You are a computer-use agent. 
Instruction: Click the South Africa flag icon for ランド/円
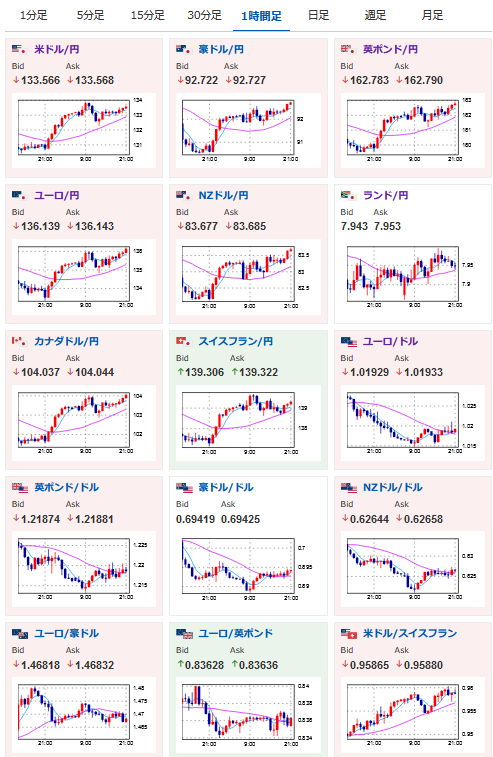click(349, 196)
